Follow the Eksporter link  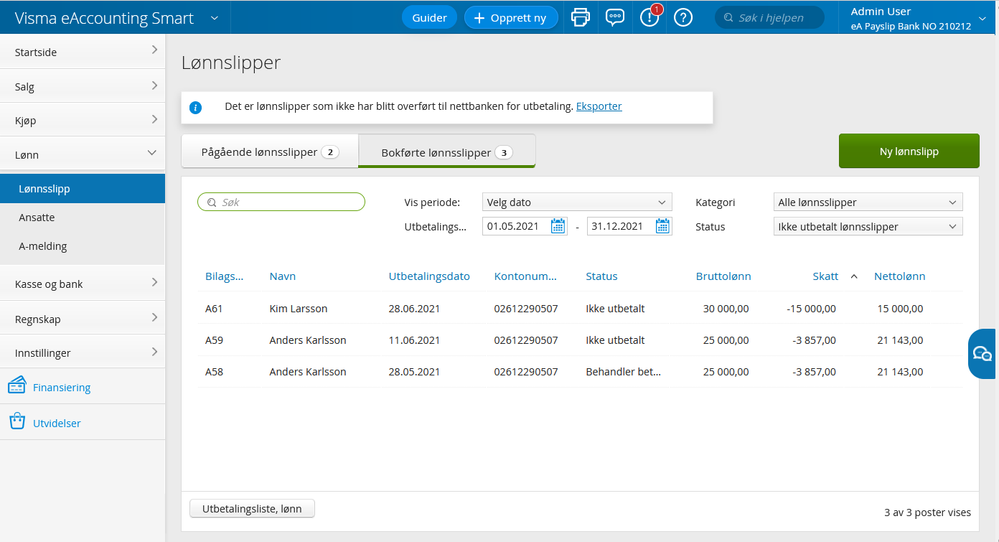click(599, 106)
